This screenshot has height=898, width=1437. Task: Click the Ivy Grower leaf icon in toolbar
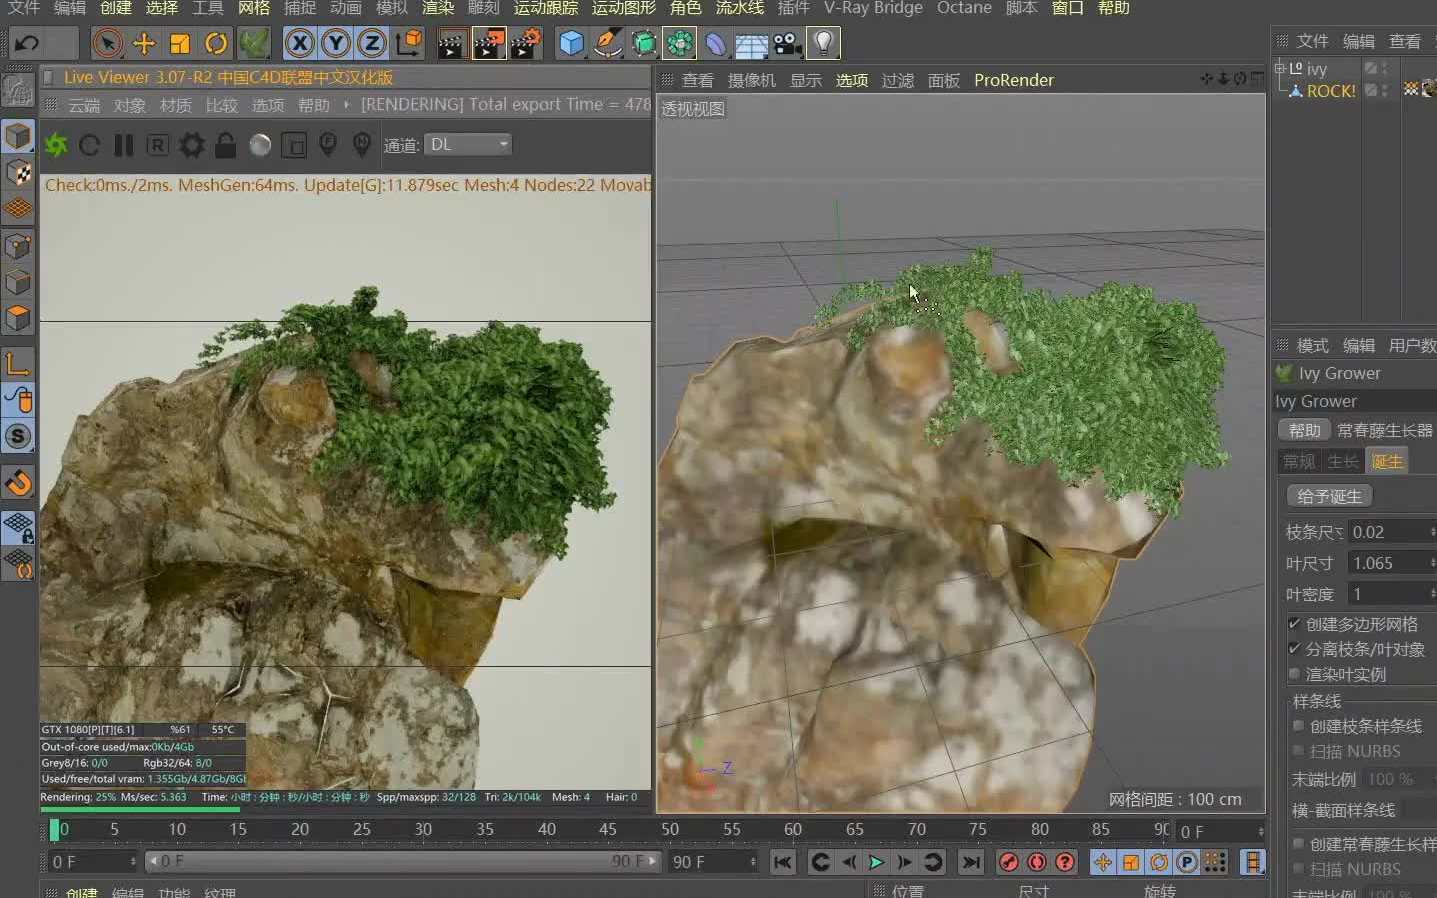tap(254, 43)
